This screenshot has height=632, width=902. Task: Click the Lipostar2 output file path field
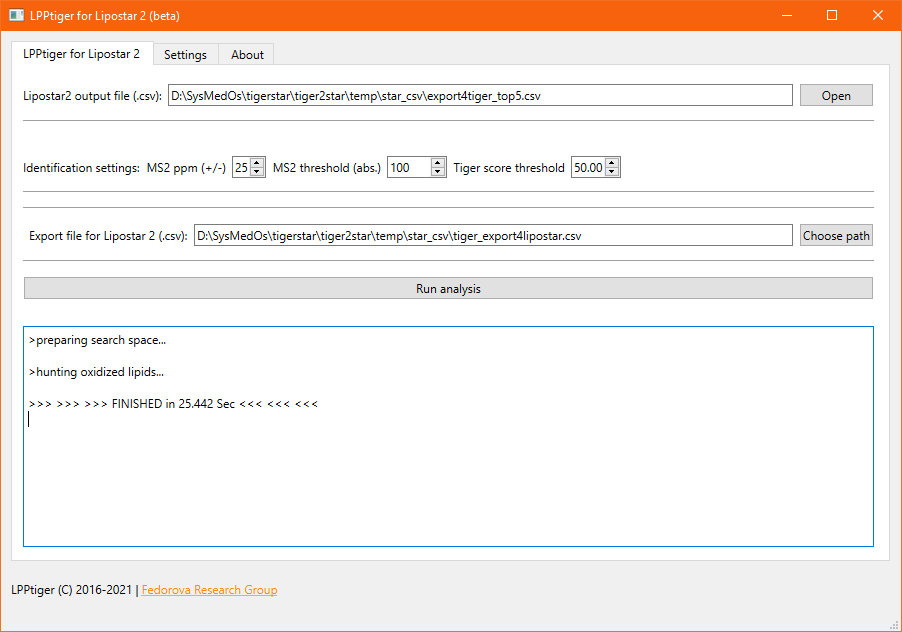point(480,95)
